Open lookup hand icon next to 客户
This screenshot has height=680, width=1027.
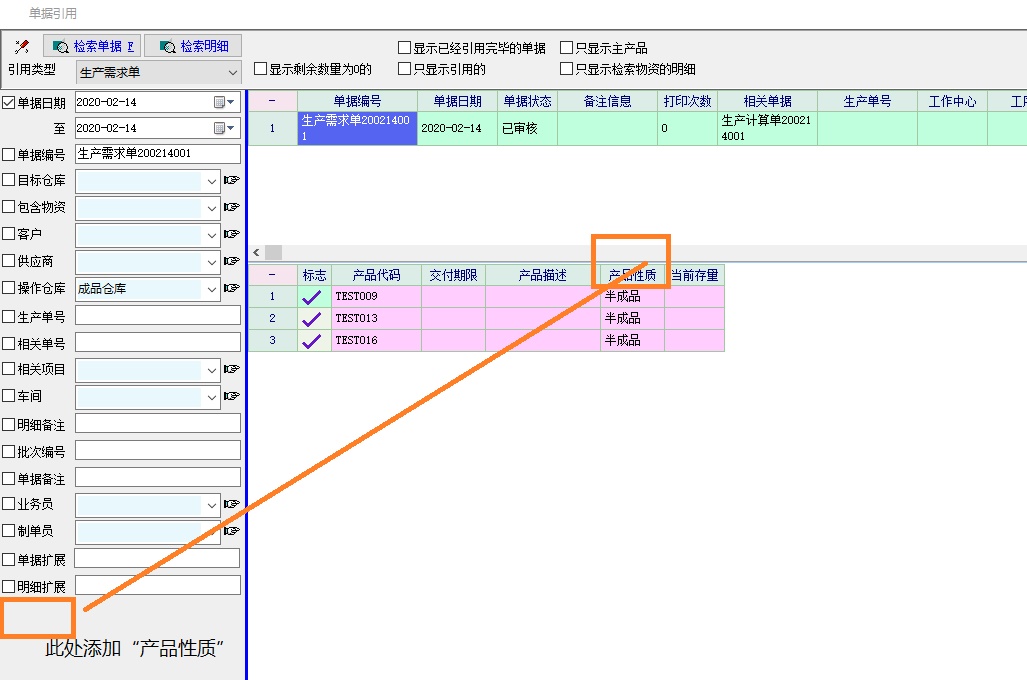pyautogui.click(x=232, y=234)
